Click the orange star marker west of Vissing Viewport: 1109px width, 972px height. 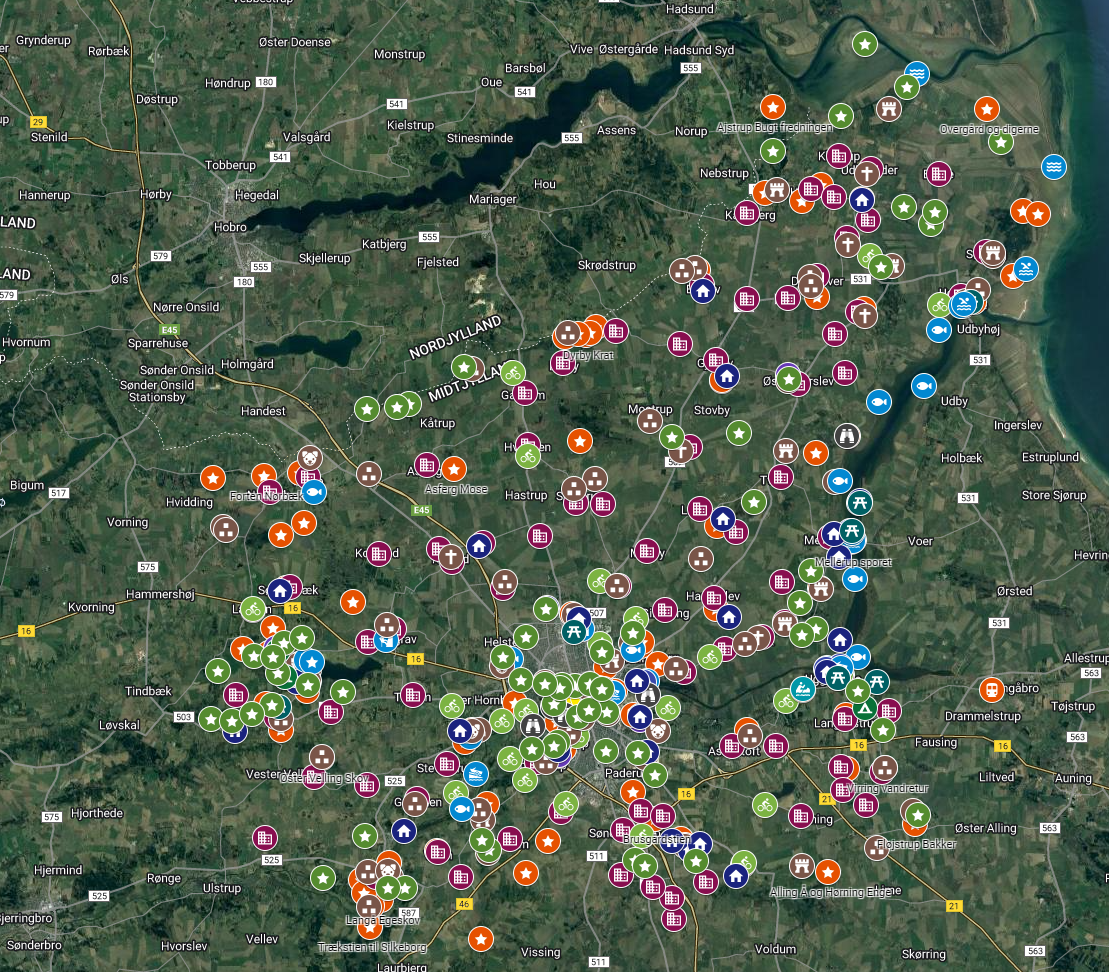481,938
